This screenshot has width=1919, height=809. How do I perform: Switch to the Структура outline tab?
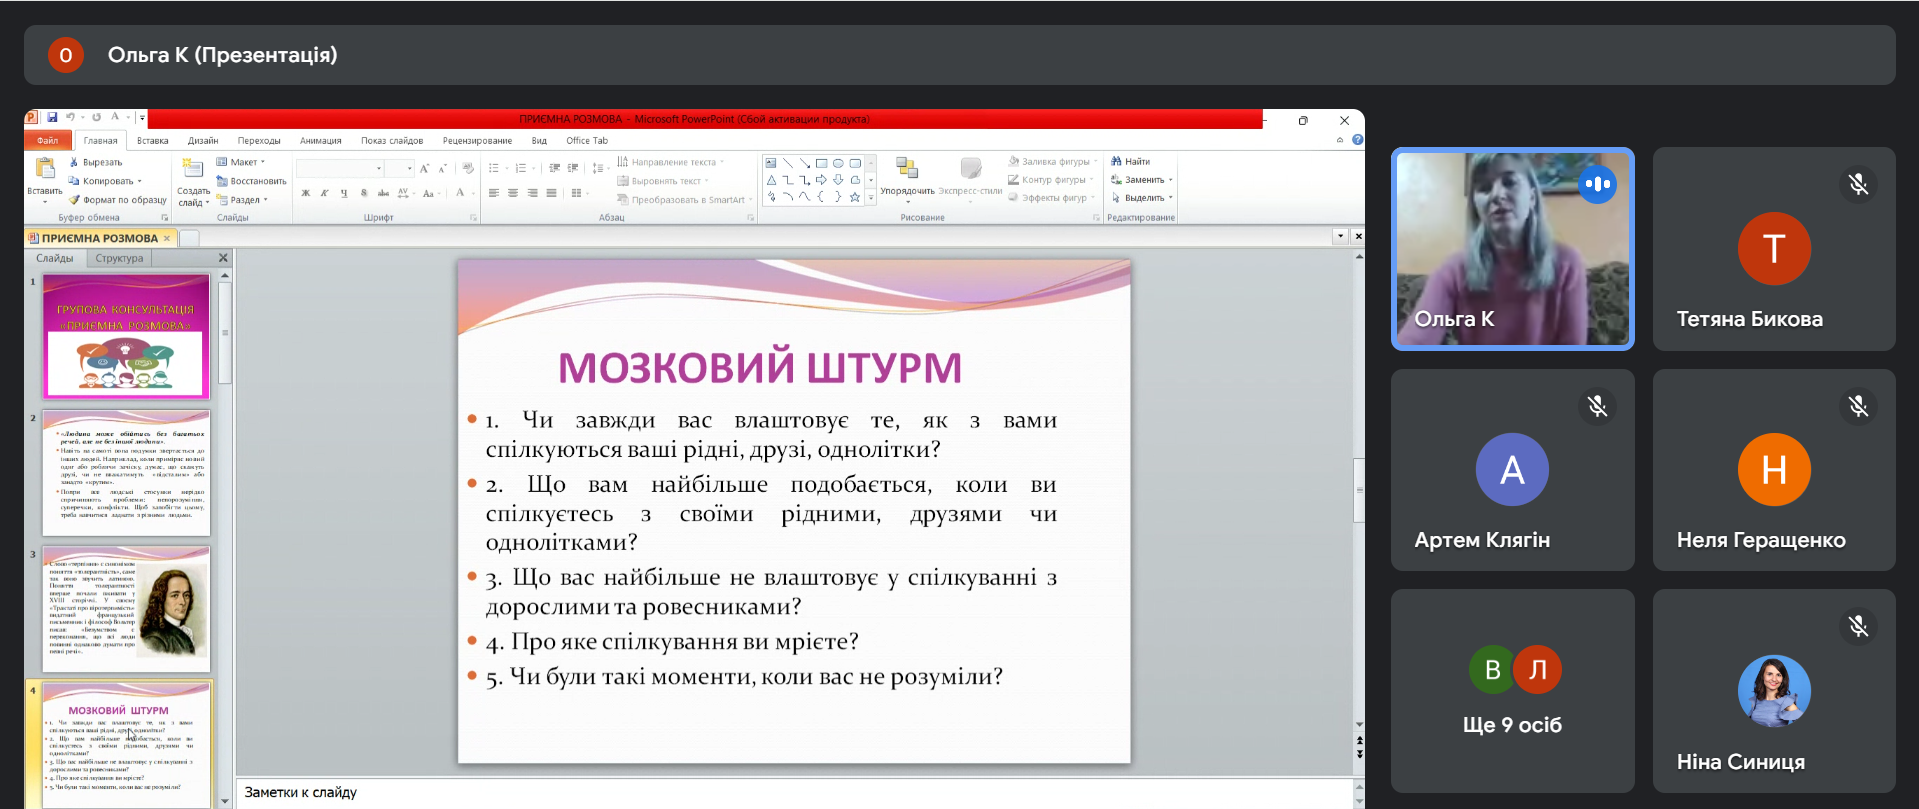click(x=119, y=258)
